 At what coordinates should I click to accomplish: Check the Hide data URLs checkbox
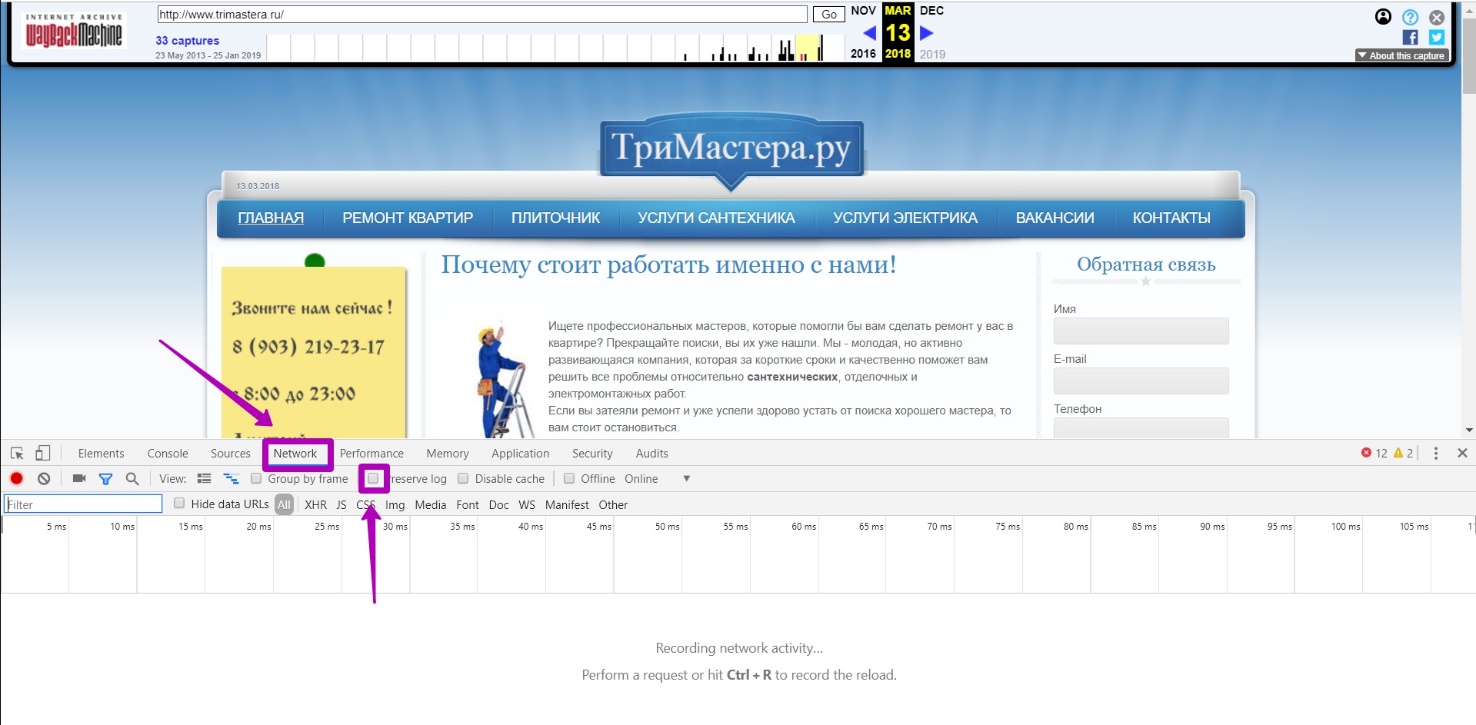180,504
